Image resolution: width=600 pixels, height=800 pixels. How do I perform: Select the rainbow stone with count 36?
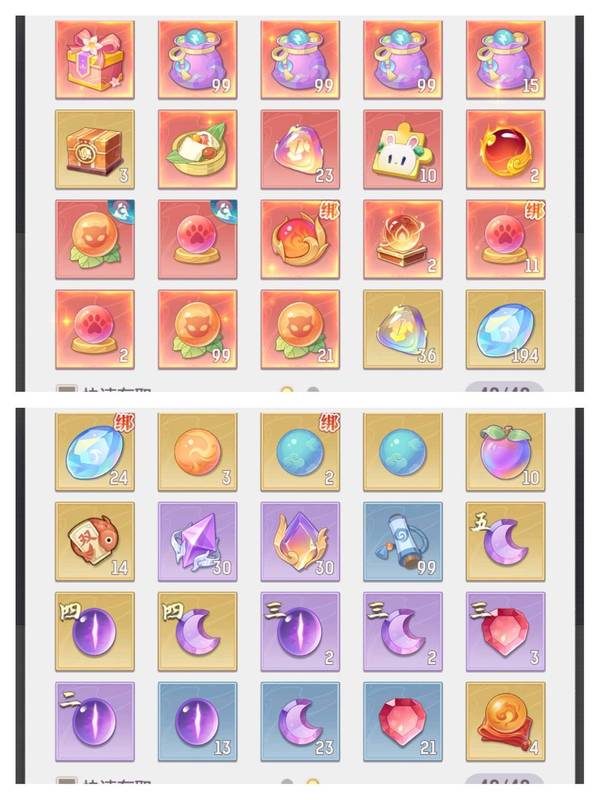(403, 330)
